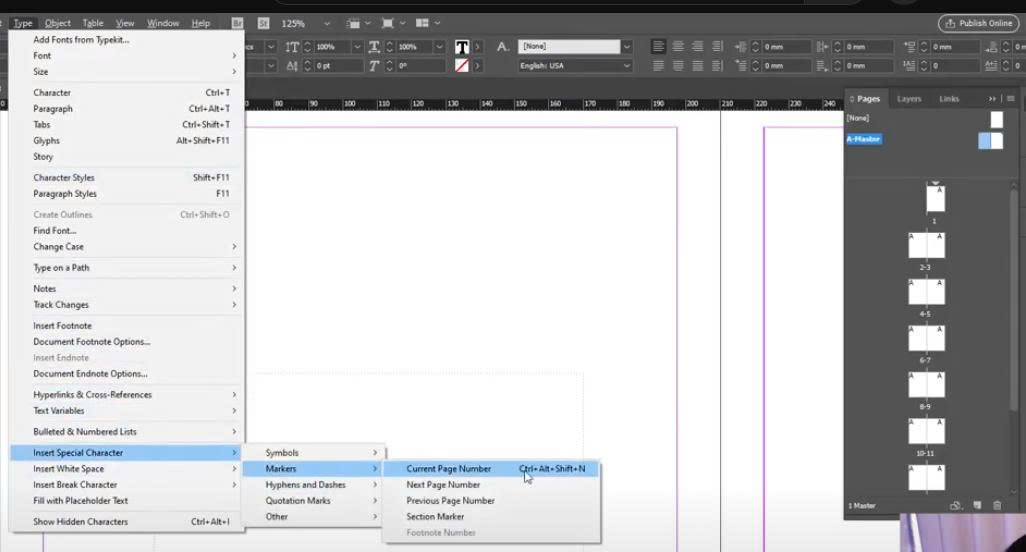Click the Skew italic T icon
Viewport: 1026px width, 552px height.
(x=374, y=65)
